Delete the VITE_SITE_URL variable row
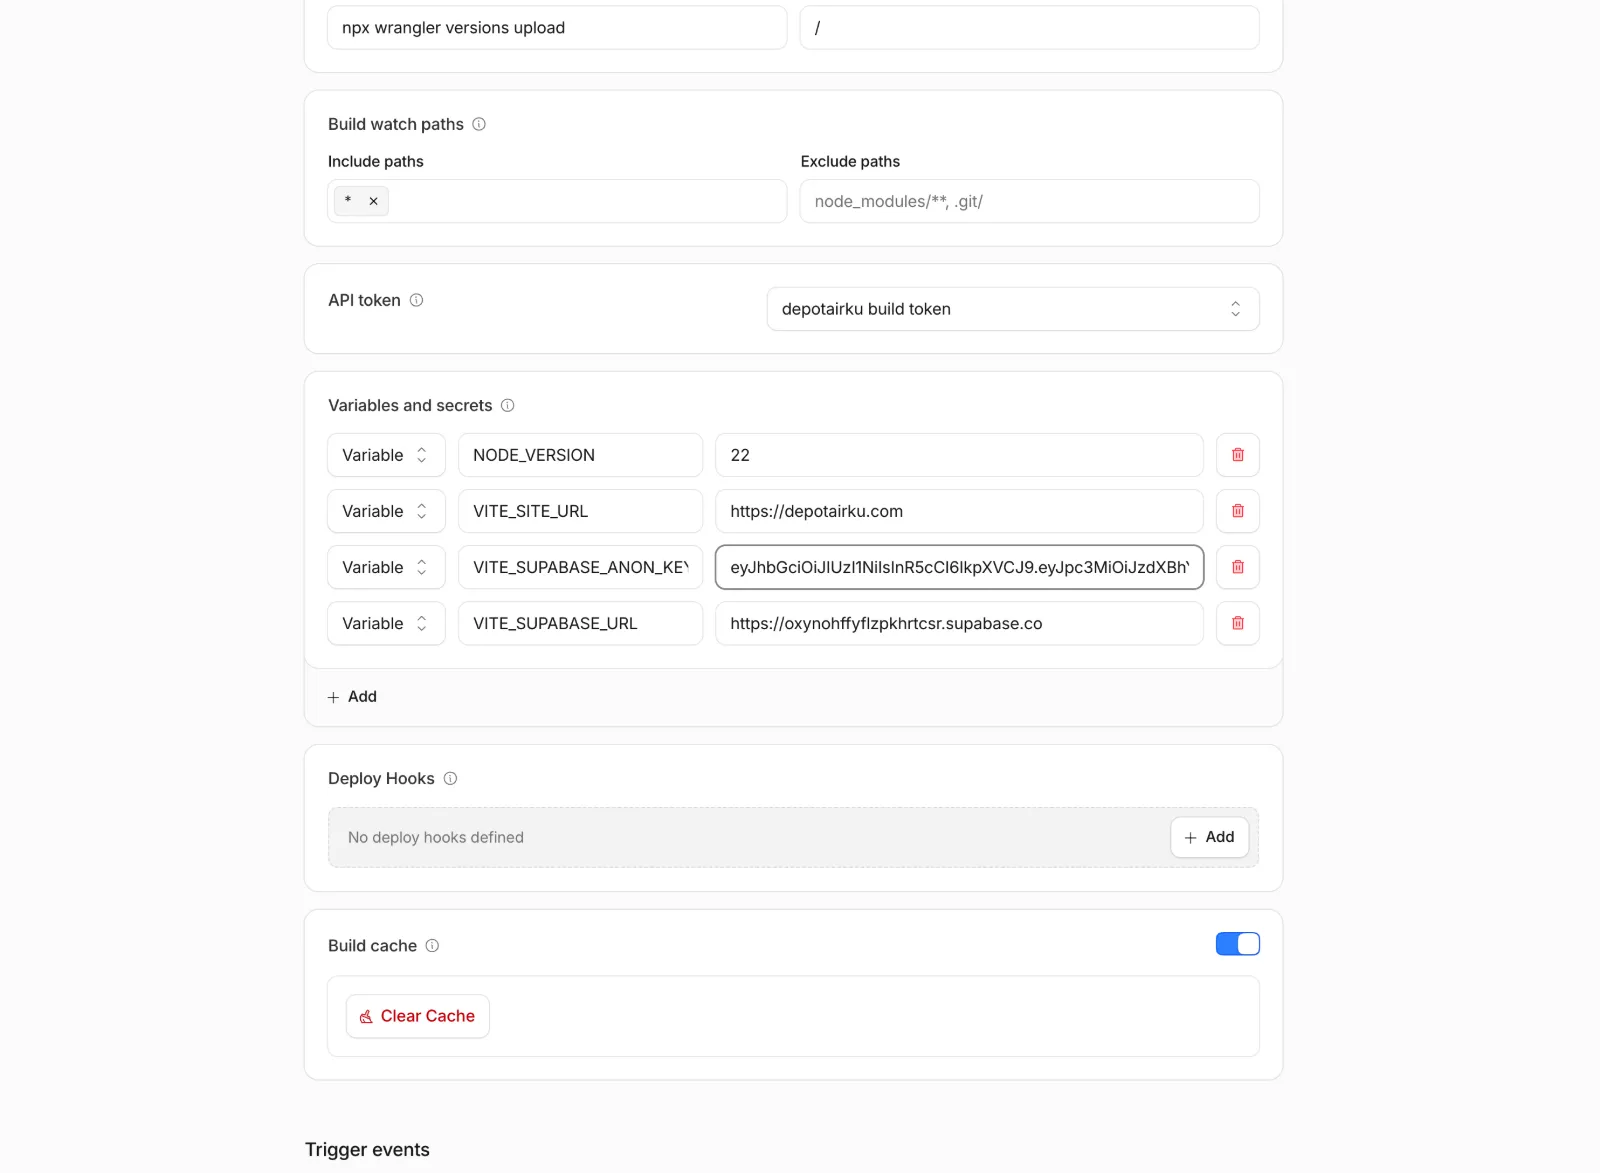Image resolution: width=1600 pixels, height=1173 pixels. [x=1237, y=511]
